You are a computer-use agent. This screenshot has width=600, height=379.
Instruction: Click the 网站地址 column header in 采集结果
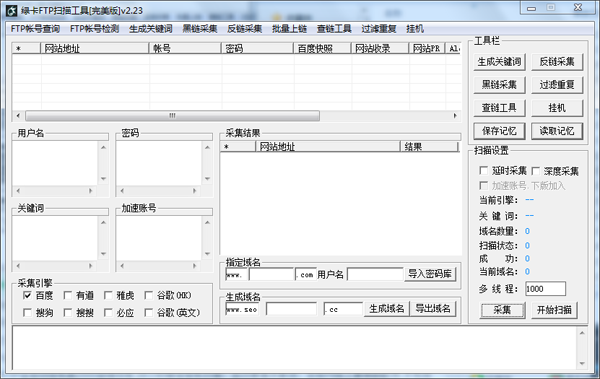tap(328, 147)
